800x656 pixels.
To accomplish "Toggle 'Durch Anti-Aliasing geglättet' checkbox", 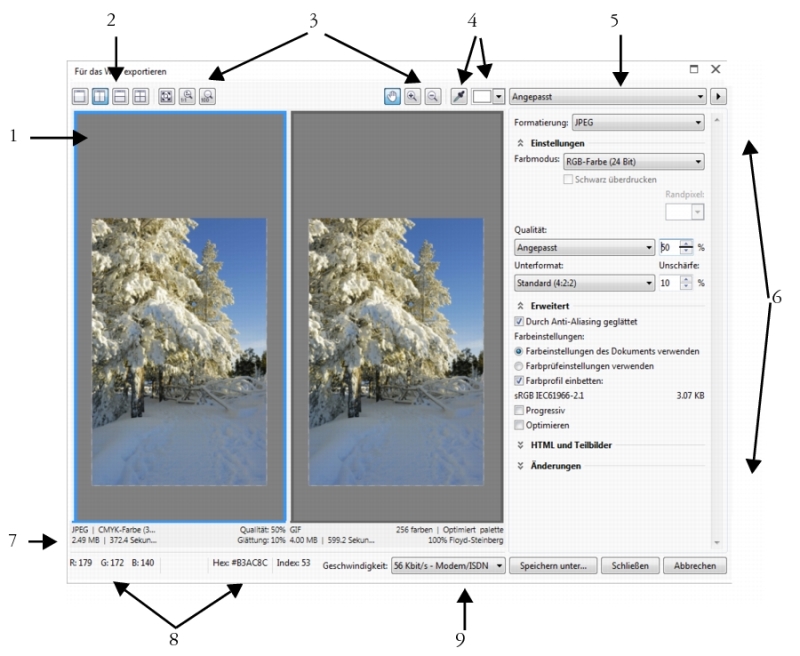I will coord(519,322).
